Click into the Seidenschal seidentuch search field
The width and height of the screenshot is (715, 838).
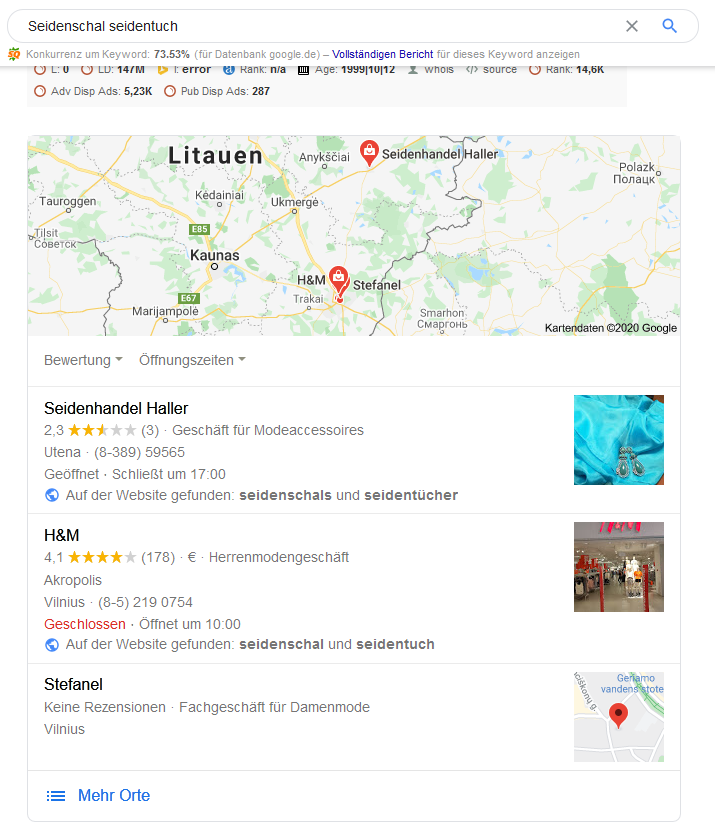[321, 26]
